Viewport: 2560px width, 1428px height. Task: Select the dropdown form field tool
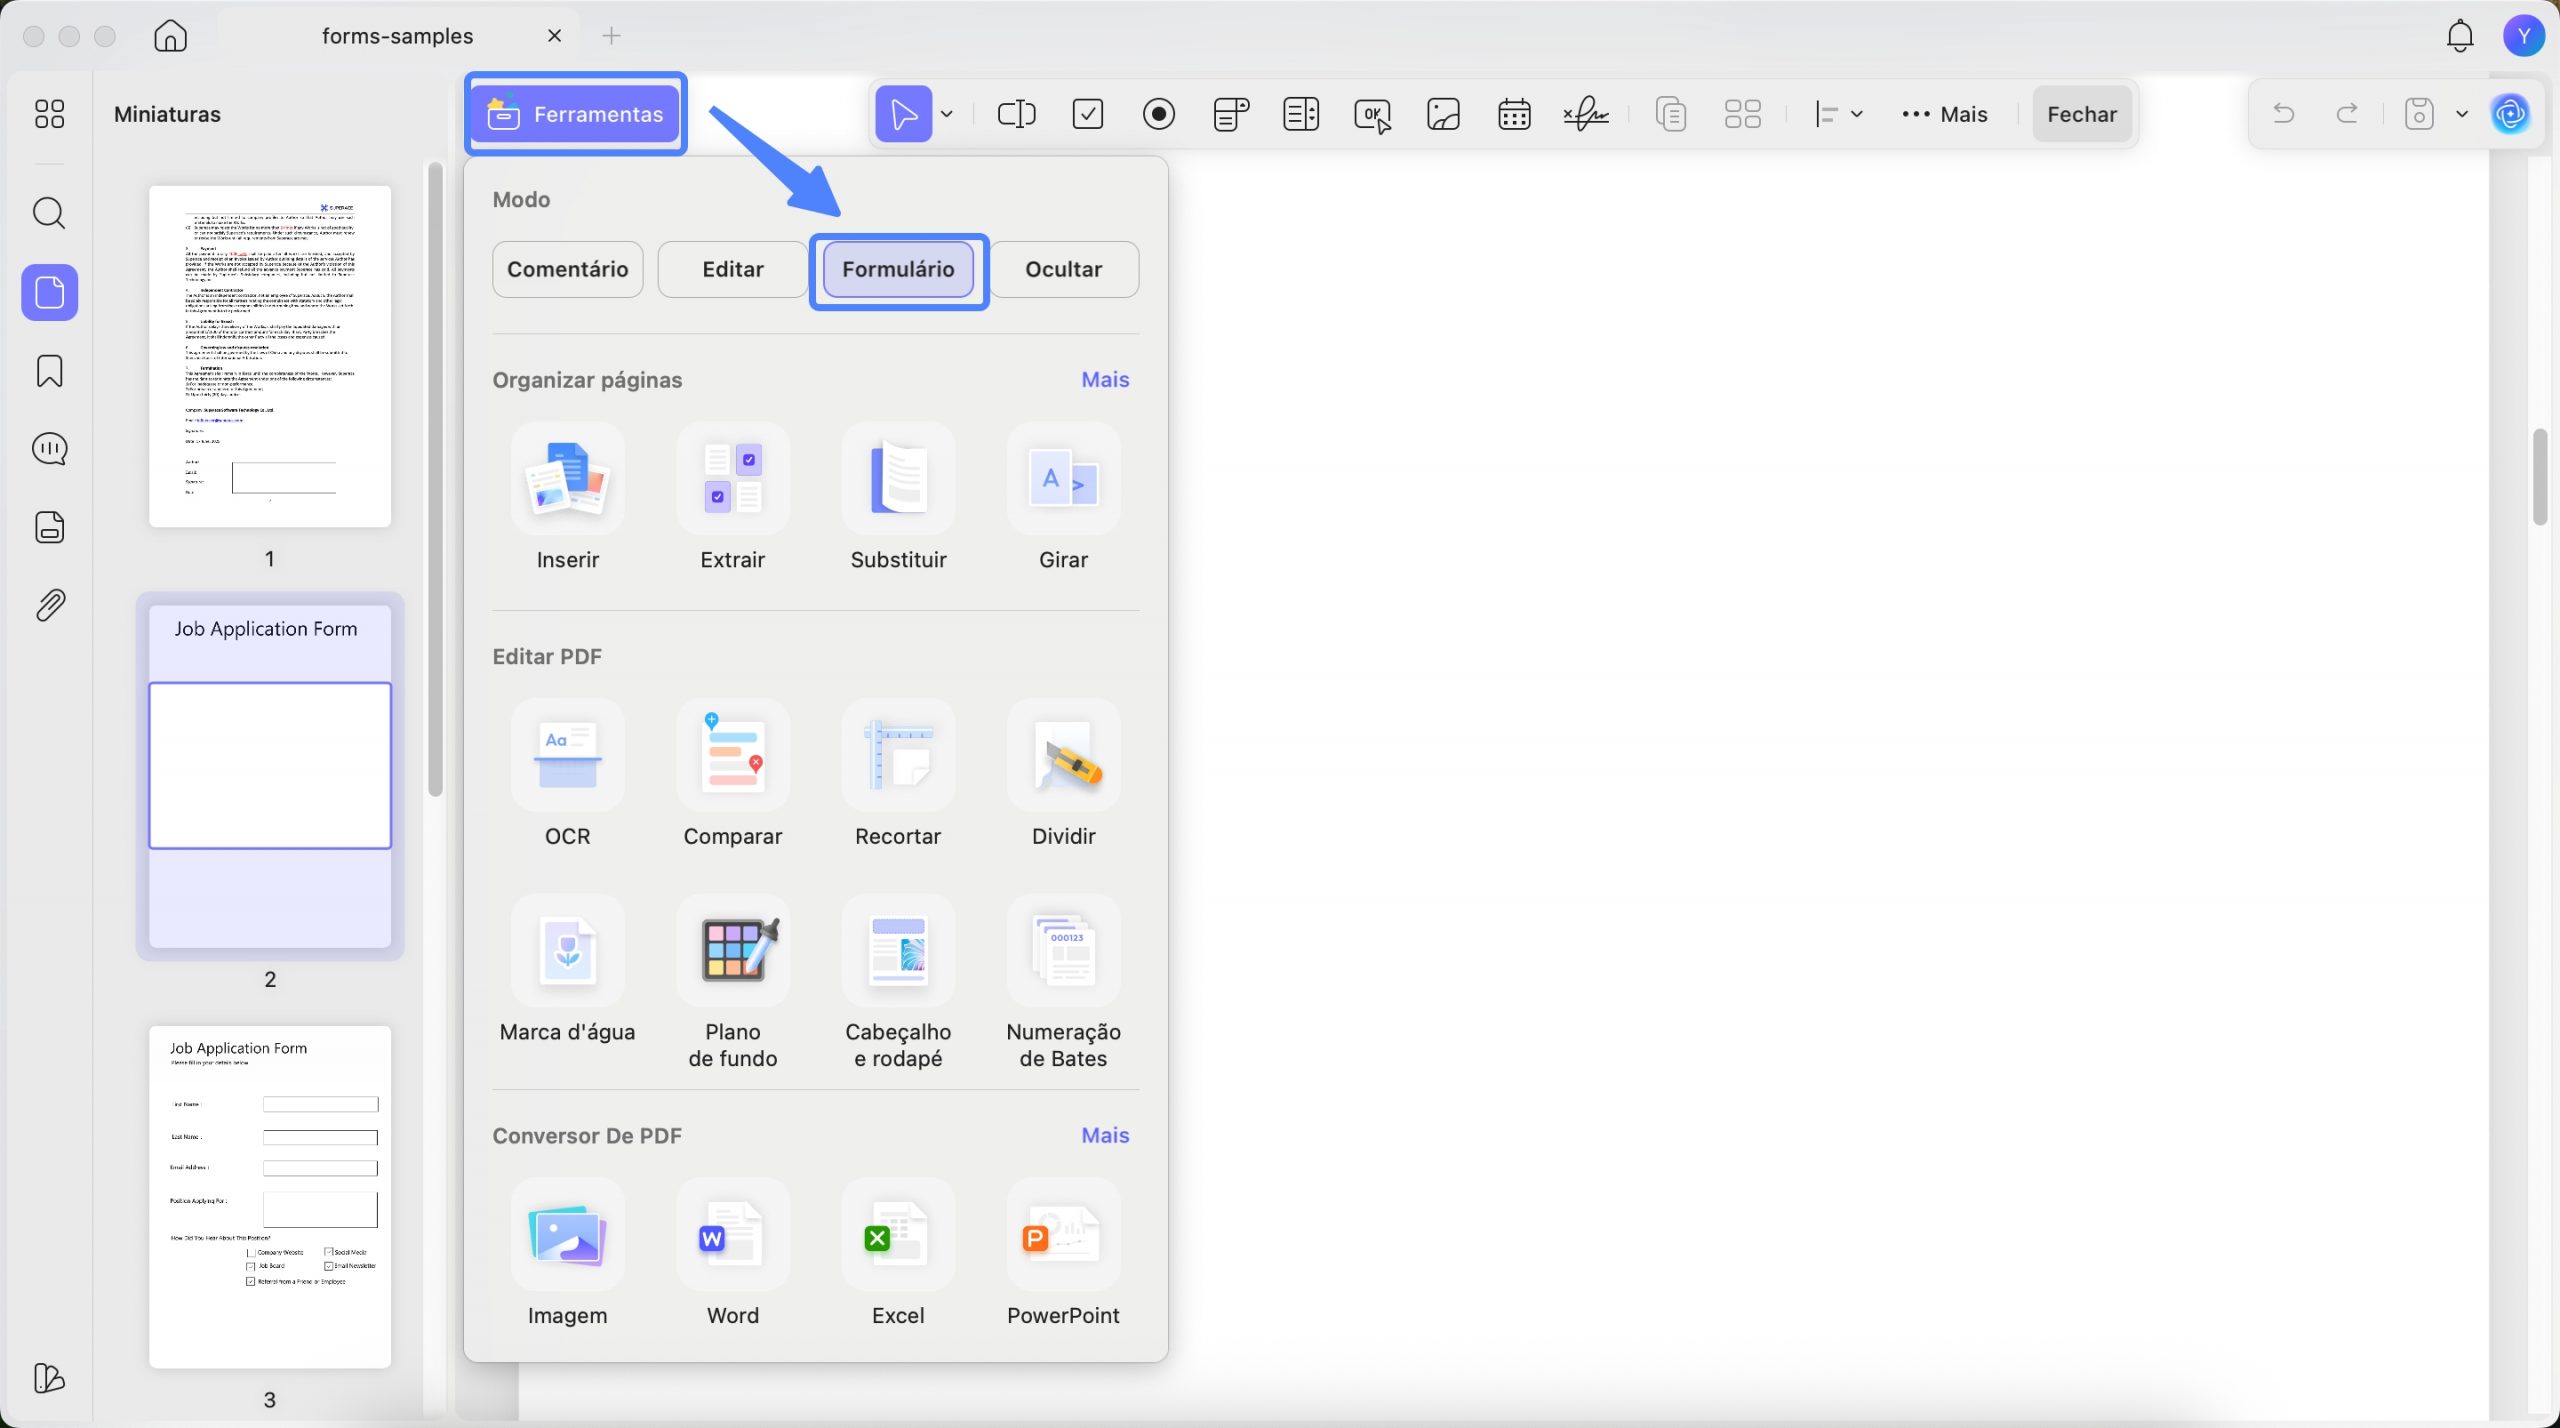1230,114
